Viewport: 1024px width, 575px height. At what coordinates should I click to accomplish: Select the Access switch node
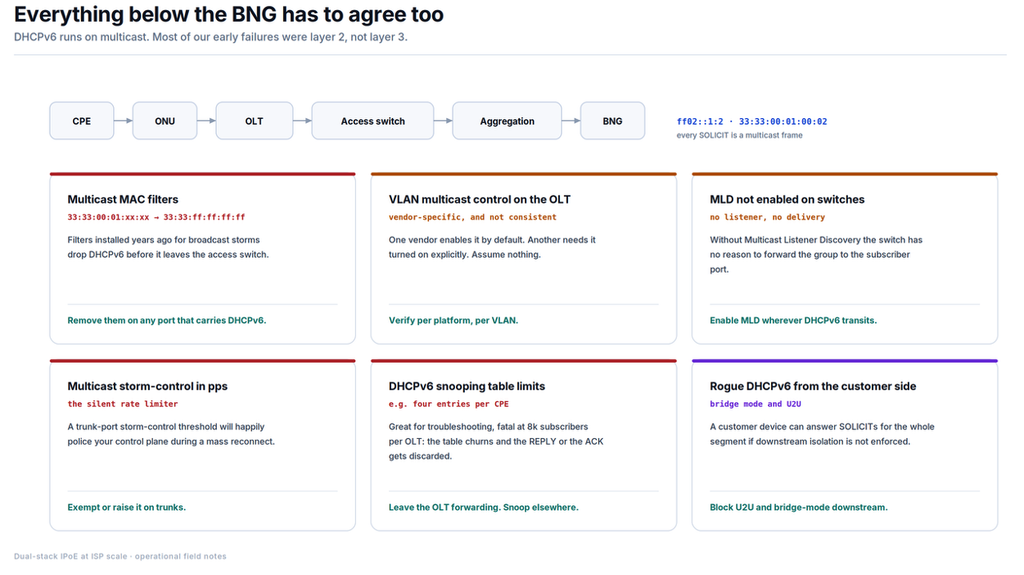[373, 121]
